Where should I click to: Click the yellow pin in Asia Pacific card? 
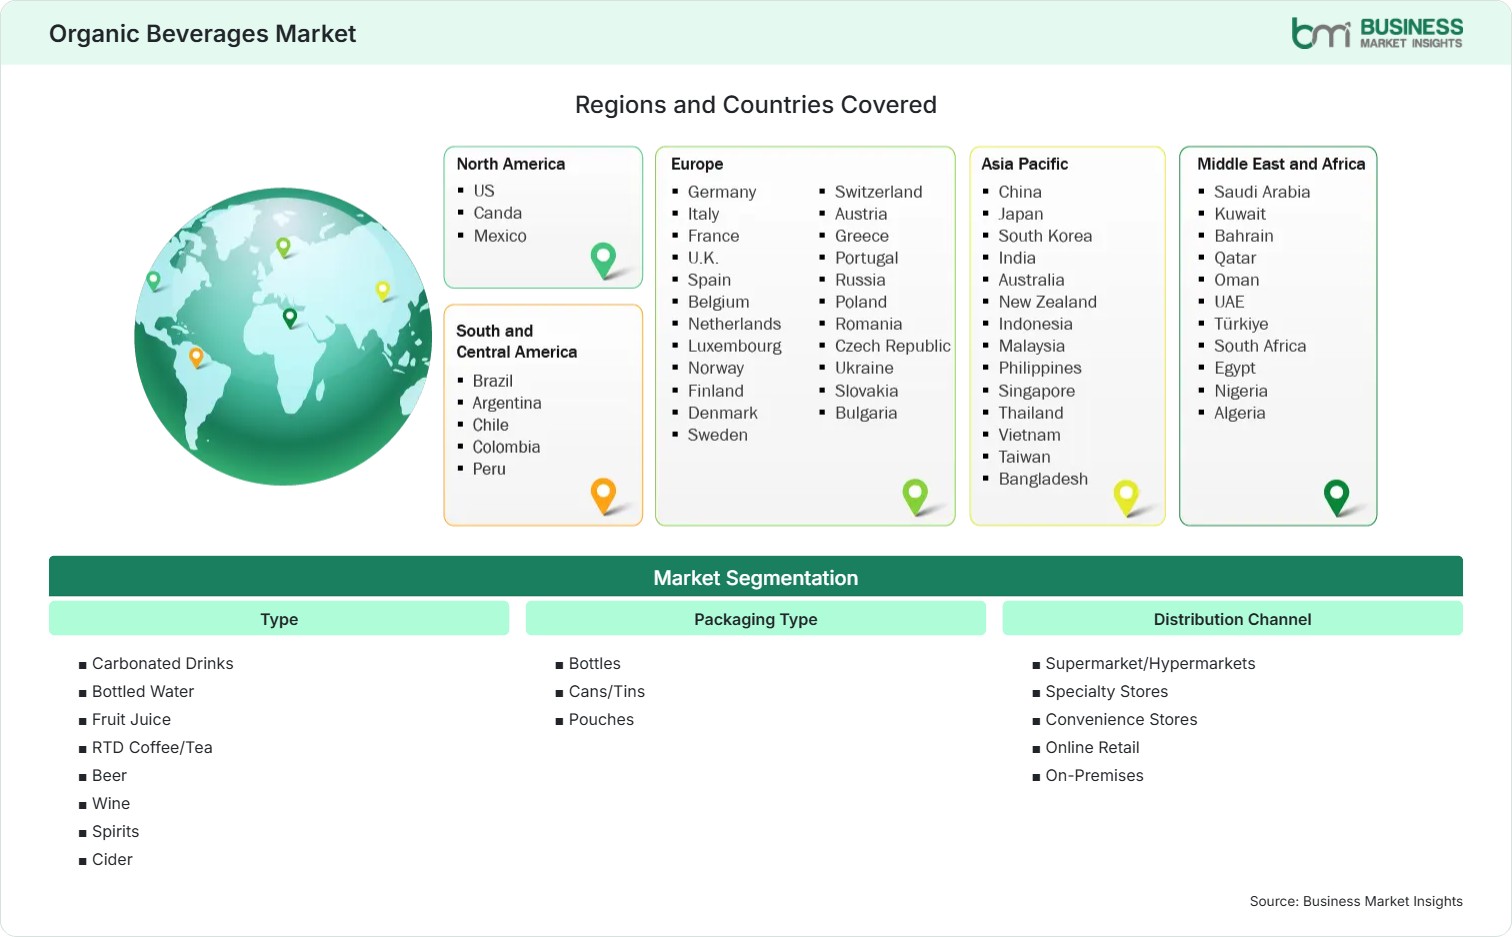coord(1126,497)
